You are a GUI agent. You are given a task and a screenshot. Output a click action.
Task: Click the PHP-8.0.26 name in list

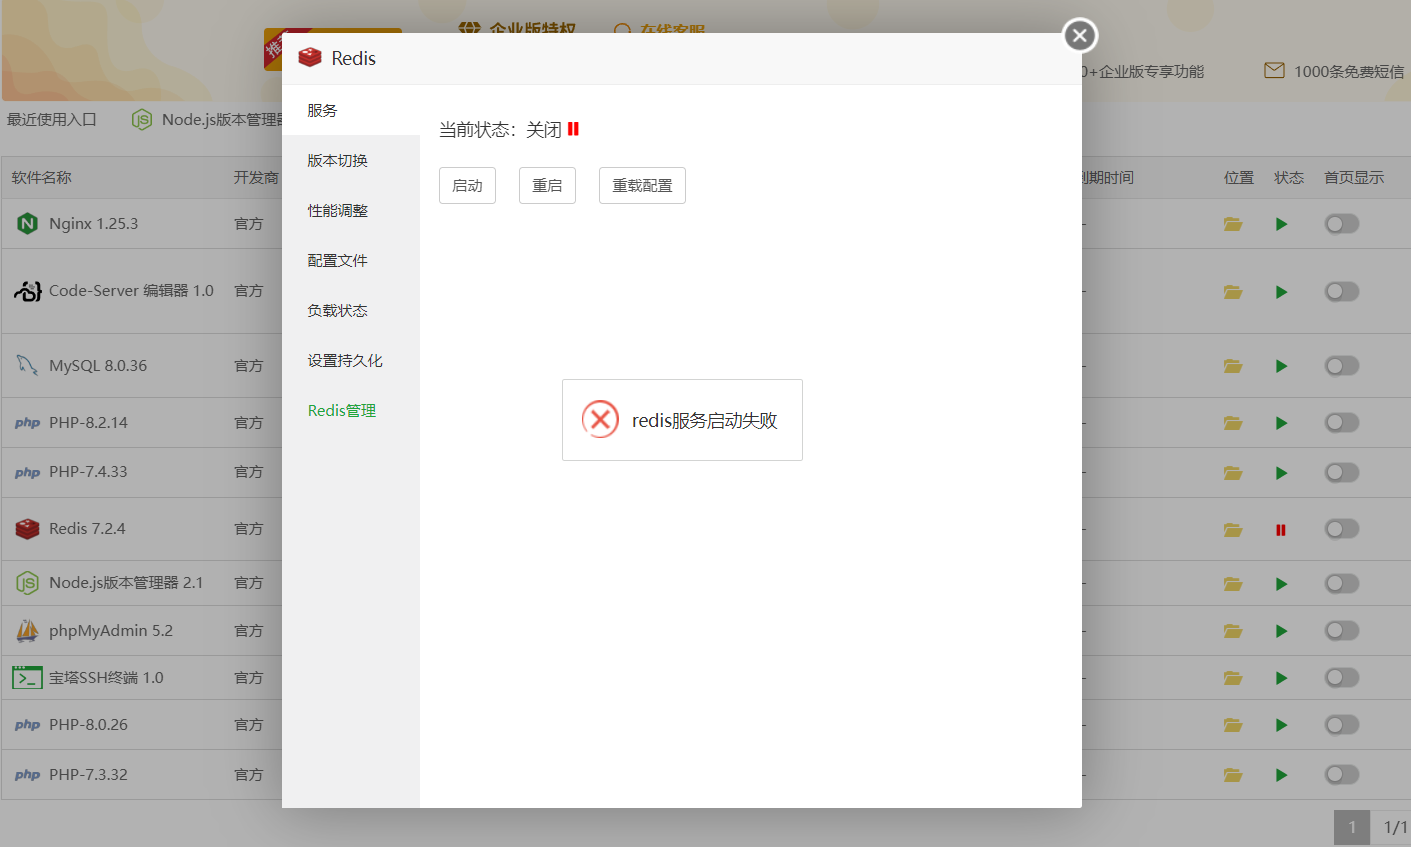click(x=88, y=724)
